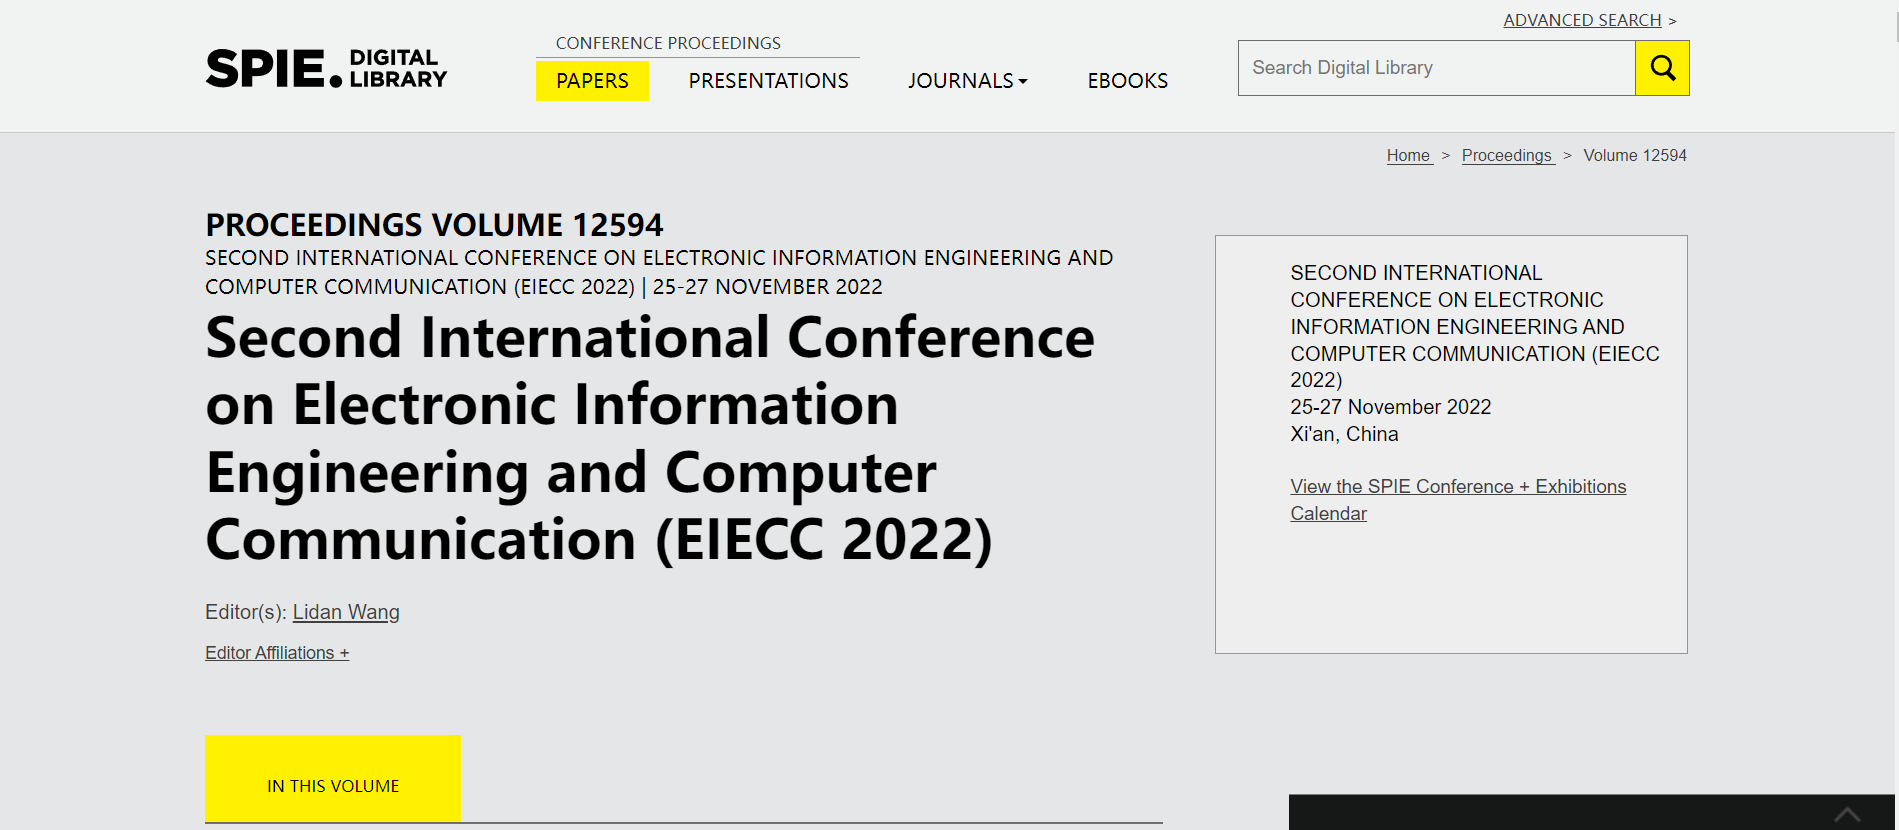
Task: Select the Papers tab
Action: tap(592, 81)
